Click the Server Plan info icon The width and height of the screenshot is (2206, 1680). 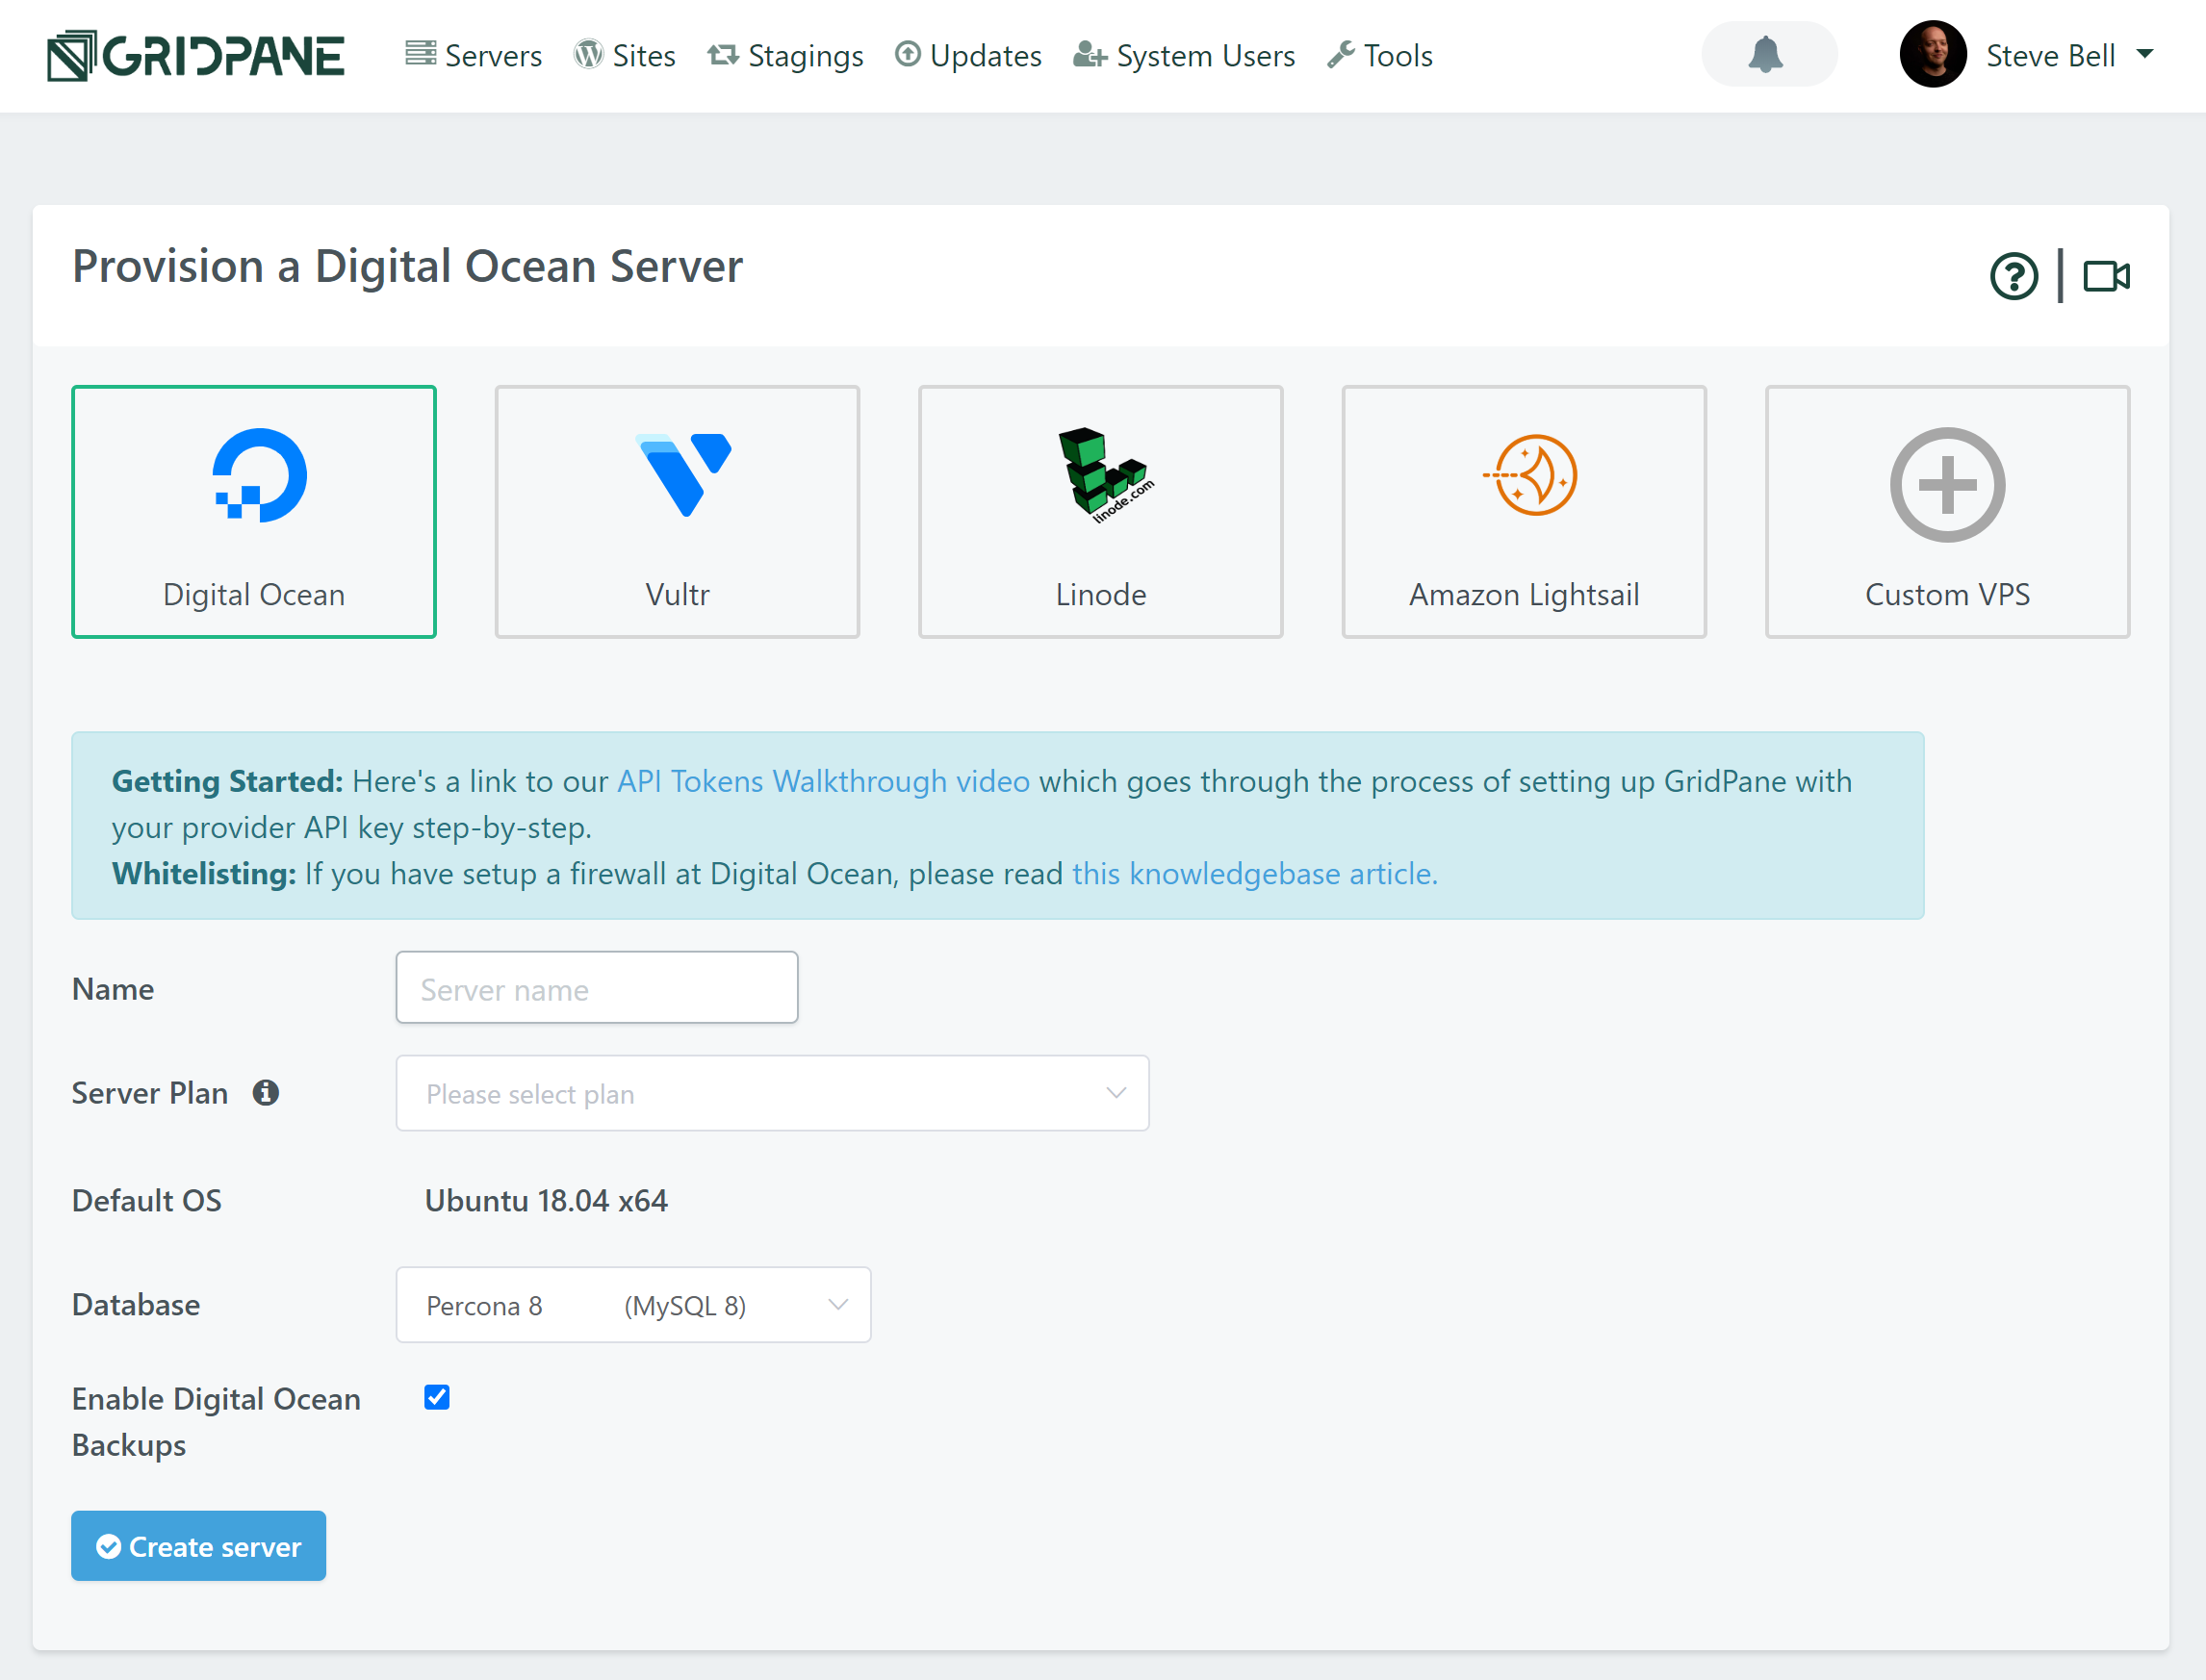point(265,1093)
